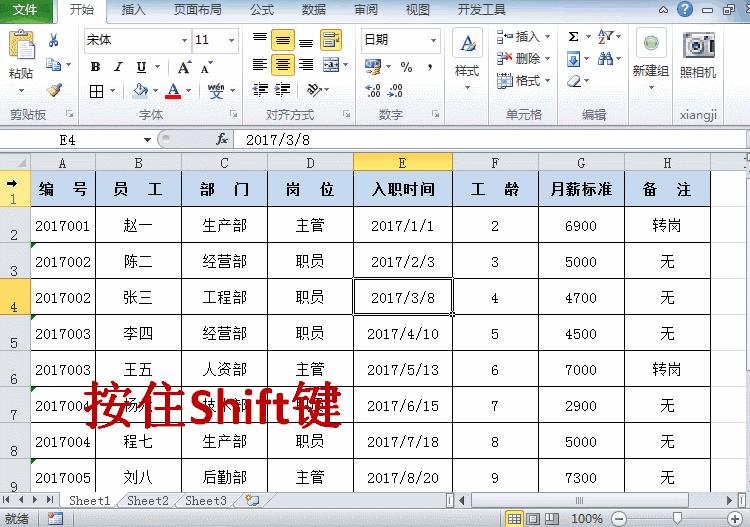Toggle Italic formatting
Screen dimensions: 750x527
pos(118,67)
